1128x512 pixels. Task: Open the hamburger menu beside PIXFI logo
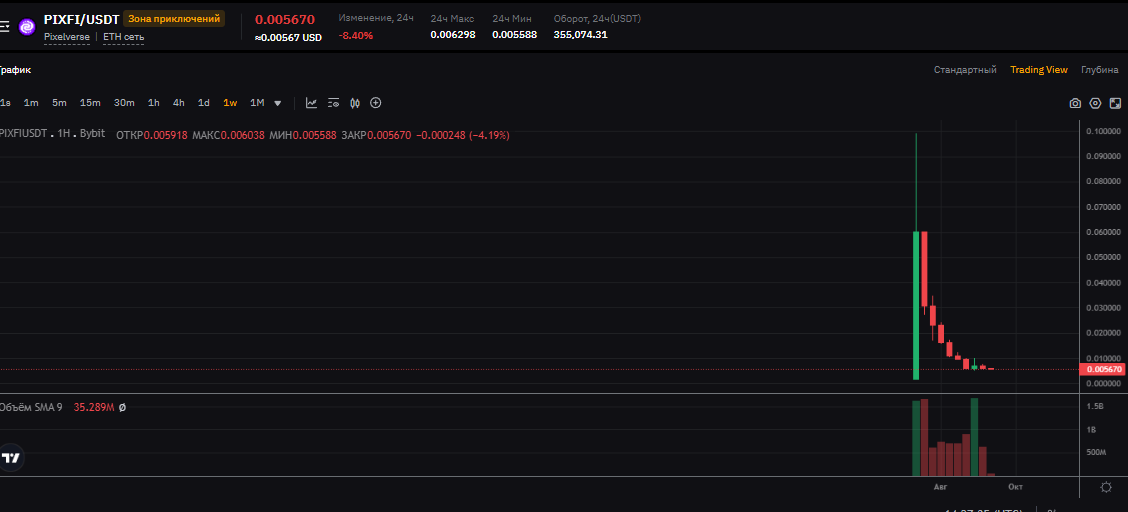(4, 27)
